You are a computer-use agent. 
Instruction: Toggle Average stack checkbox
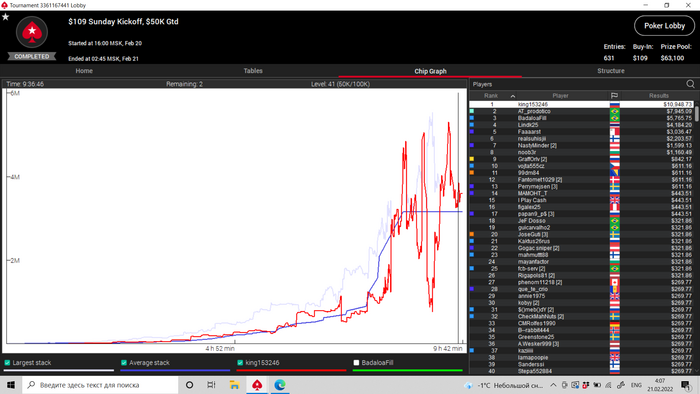[x=124, y=362]
